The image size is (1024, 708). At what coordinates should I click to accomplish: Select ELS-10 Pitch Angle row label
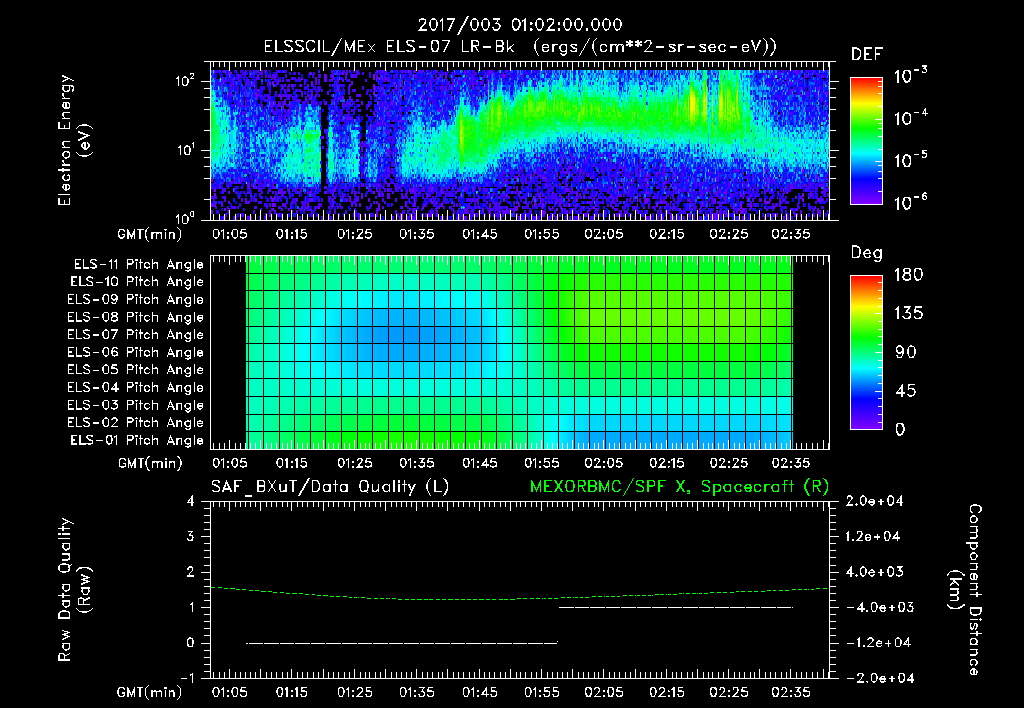point(137,282)
